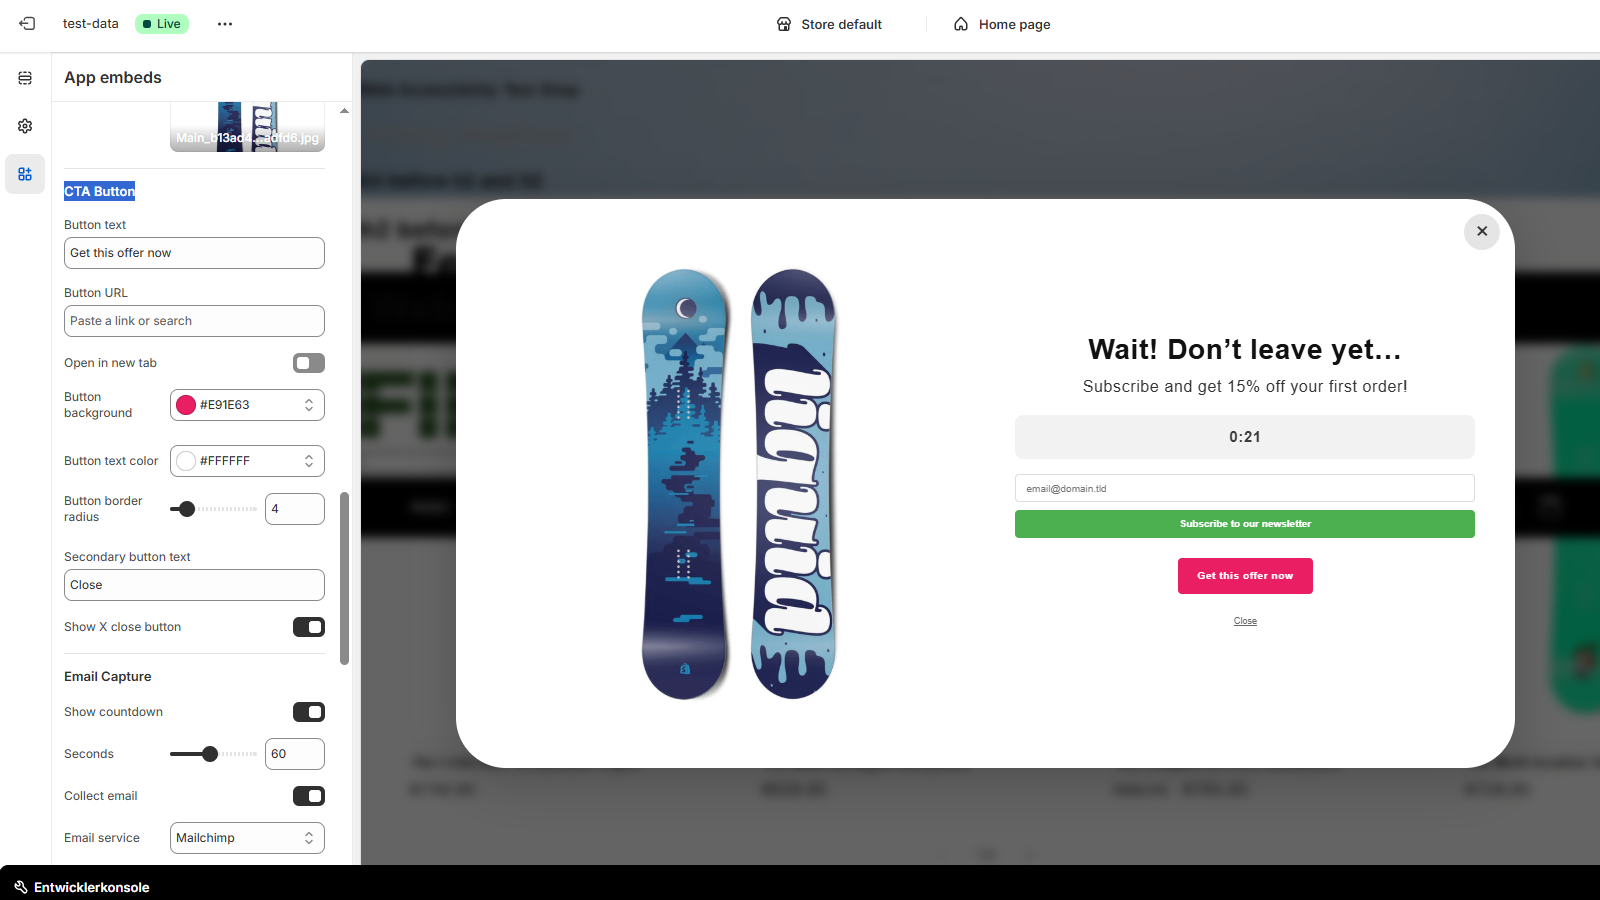Toggle Open in new tab switch
The image size is (1600, 900).
click(309, 363)
